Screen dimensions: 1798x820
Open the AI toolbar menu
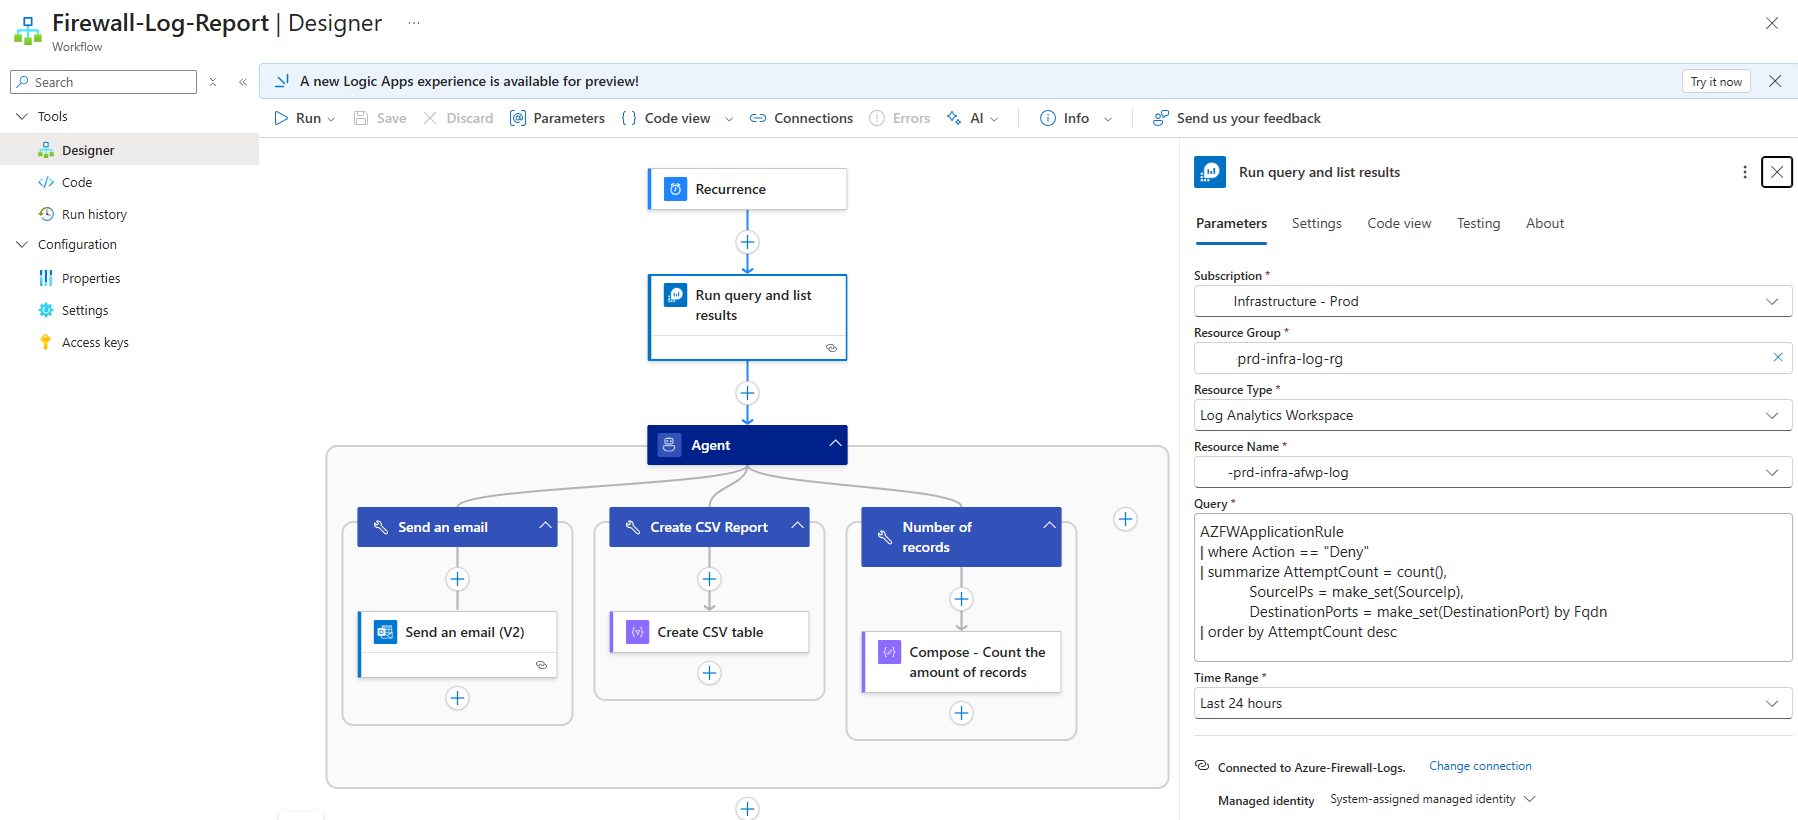[973, 118]
